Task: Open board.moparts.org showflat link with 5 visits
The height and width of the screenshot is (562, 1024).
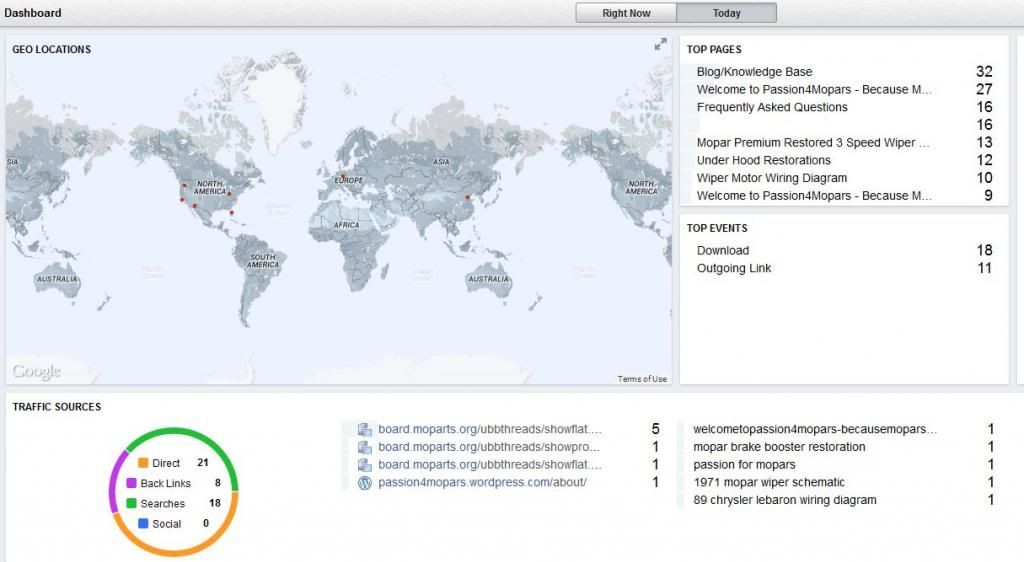Action: click(x=490, y=429)
